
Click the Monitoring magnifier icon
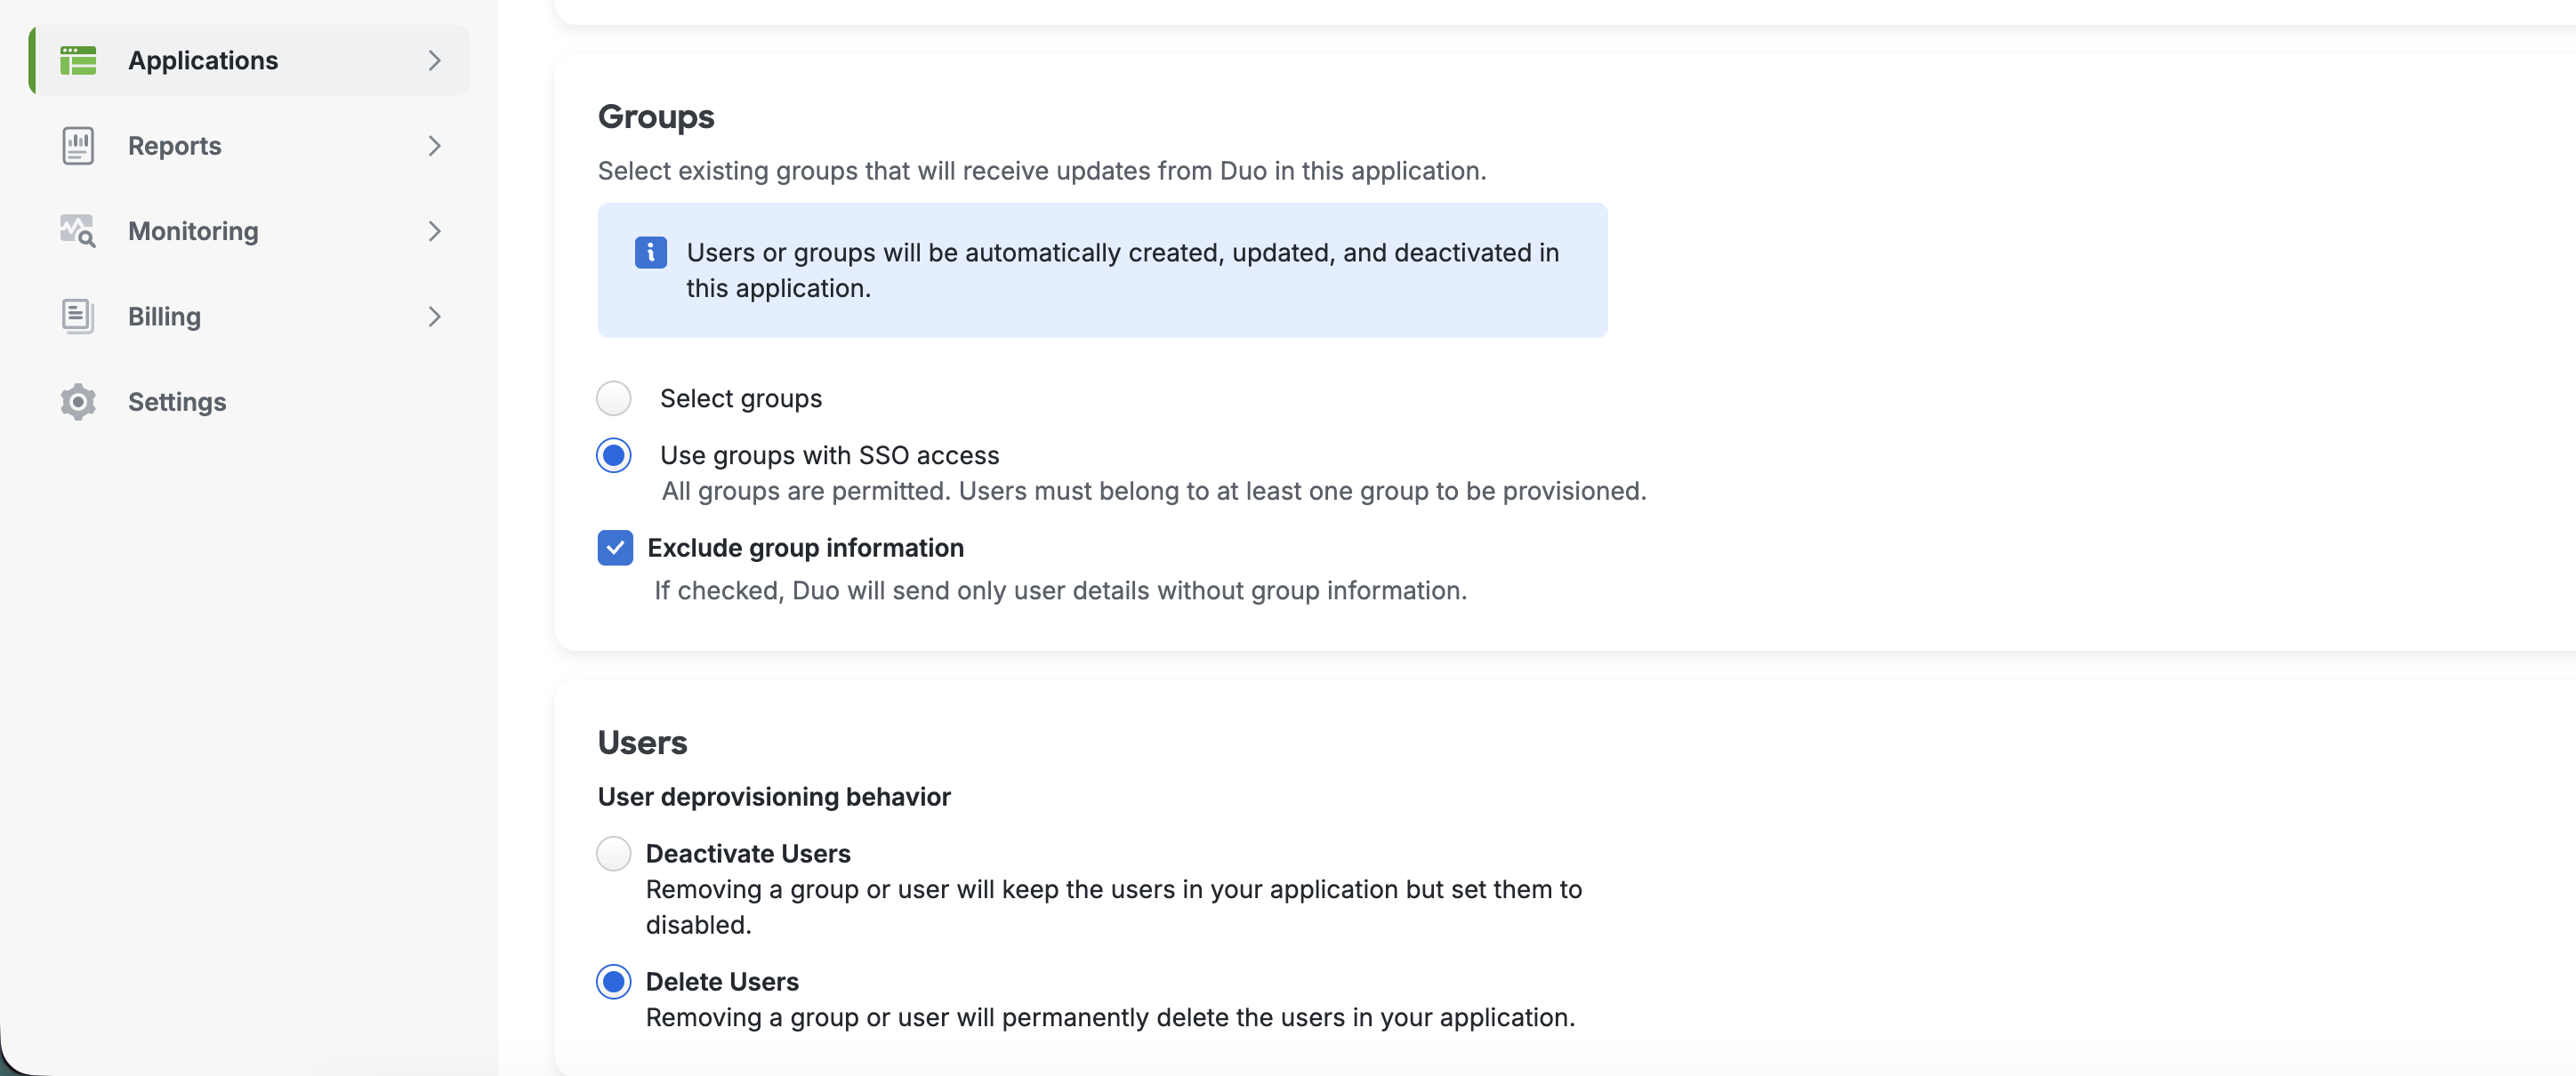[x=78, y=231]
